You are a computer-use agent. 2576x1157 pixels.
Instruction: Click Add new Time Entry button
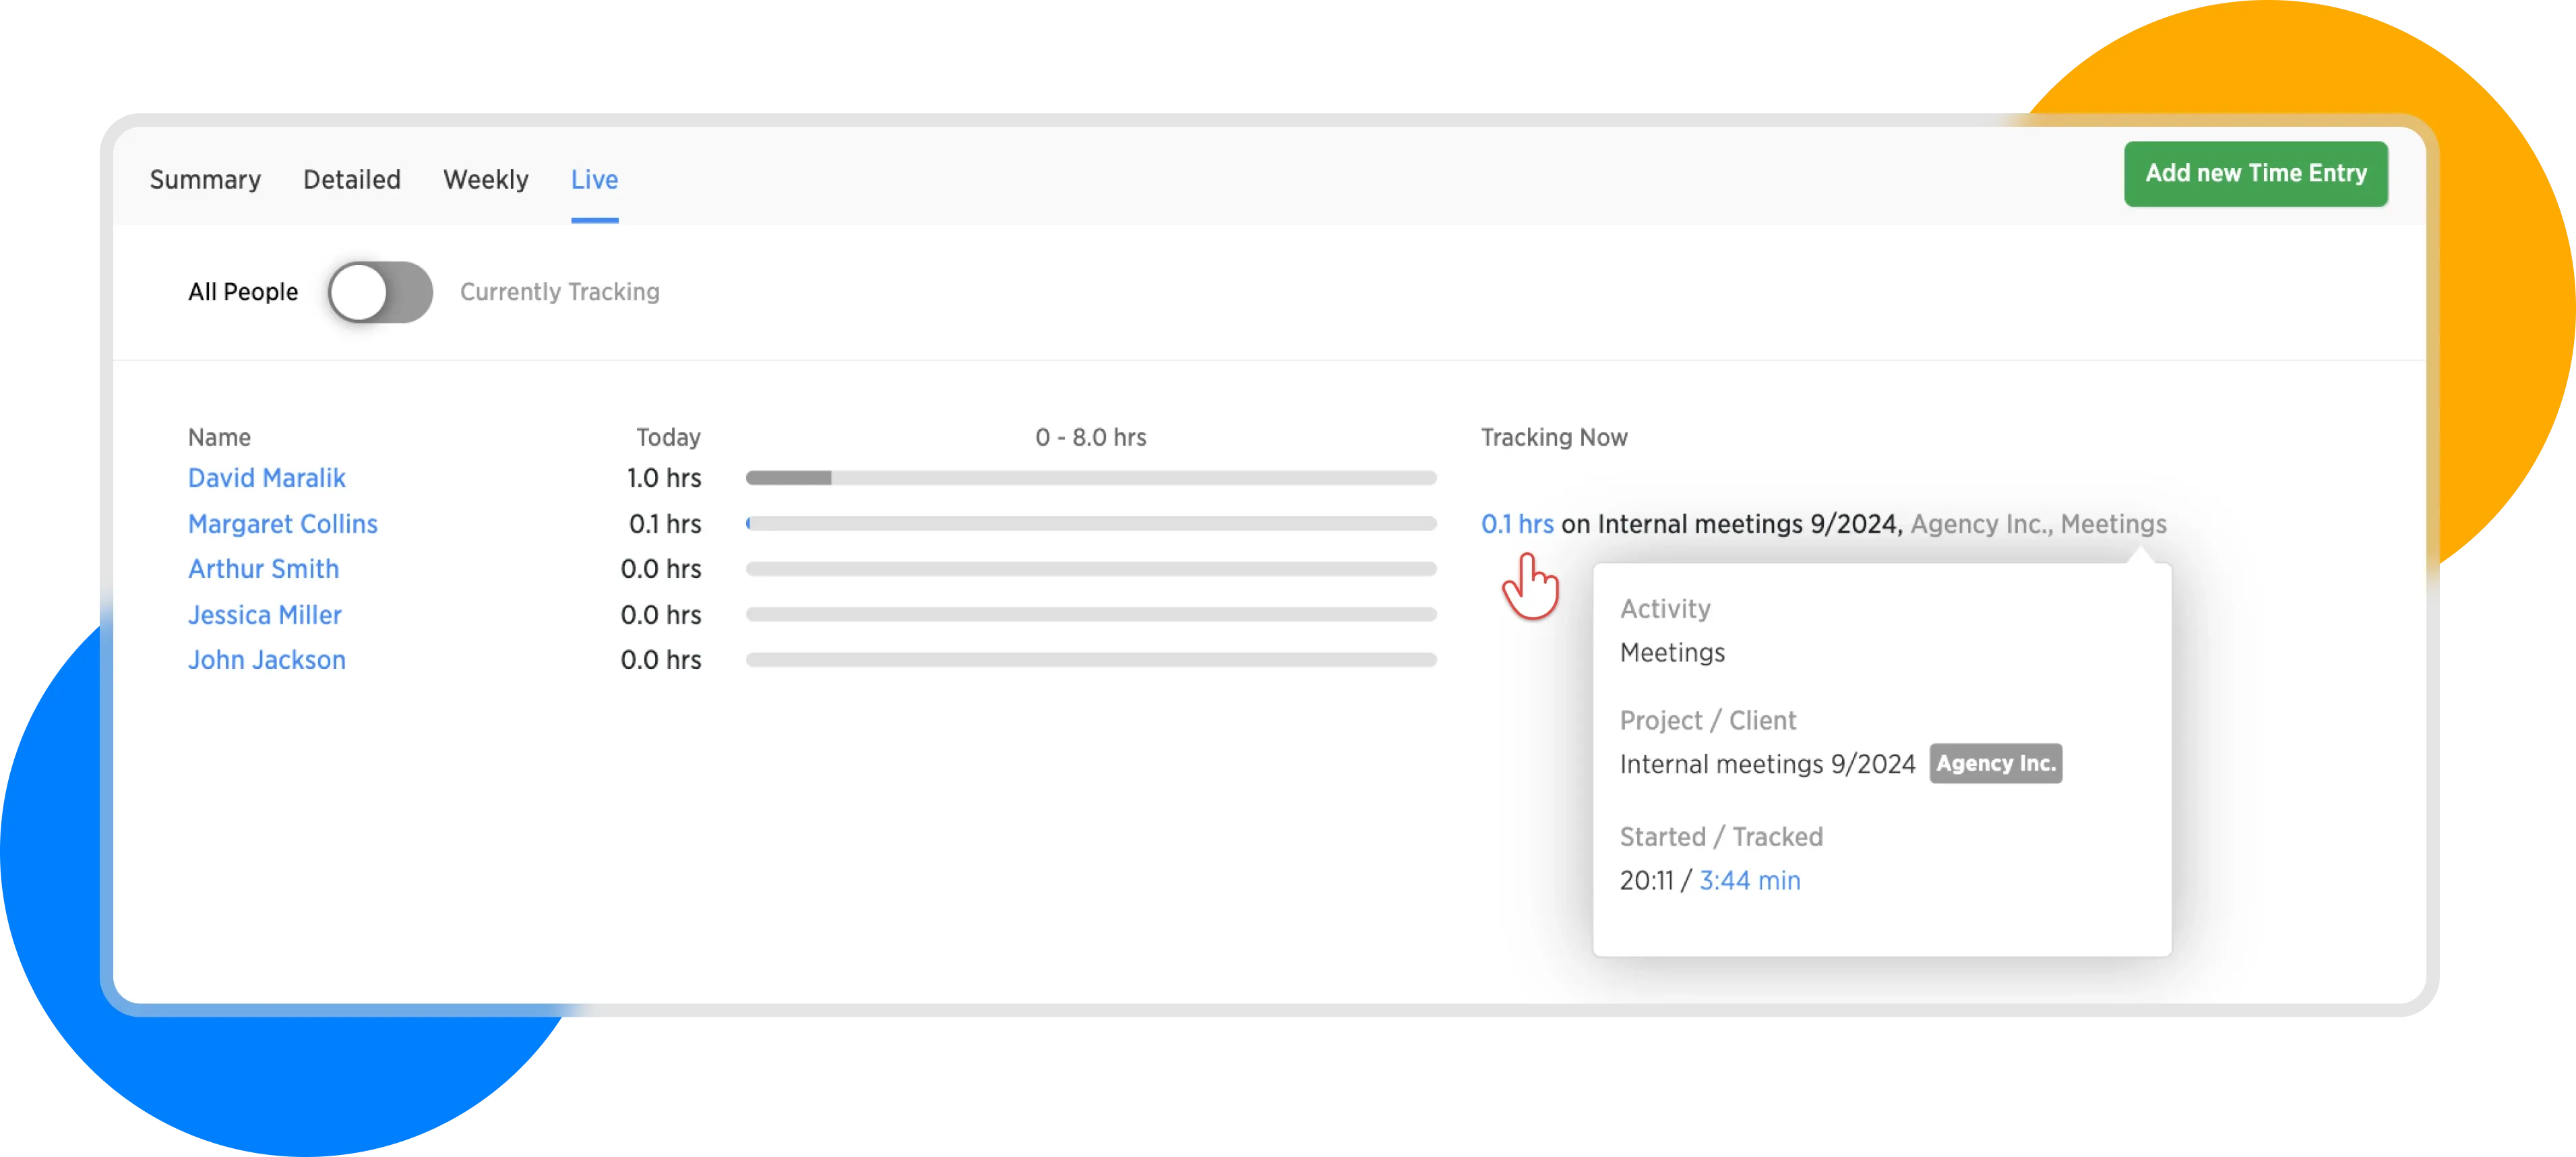click(2255, 174)
